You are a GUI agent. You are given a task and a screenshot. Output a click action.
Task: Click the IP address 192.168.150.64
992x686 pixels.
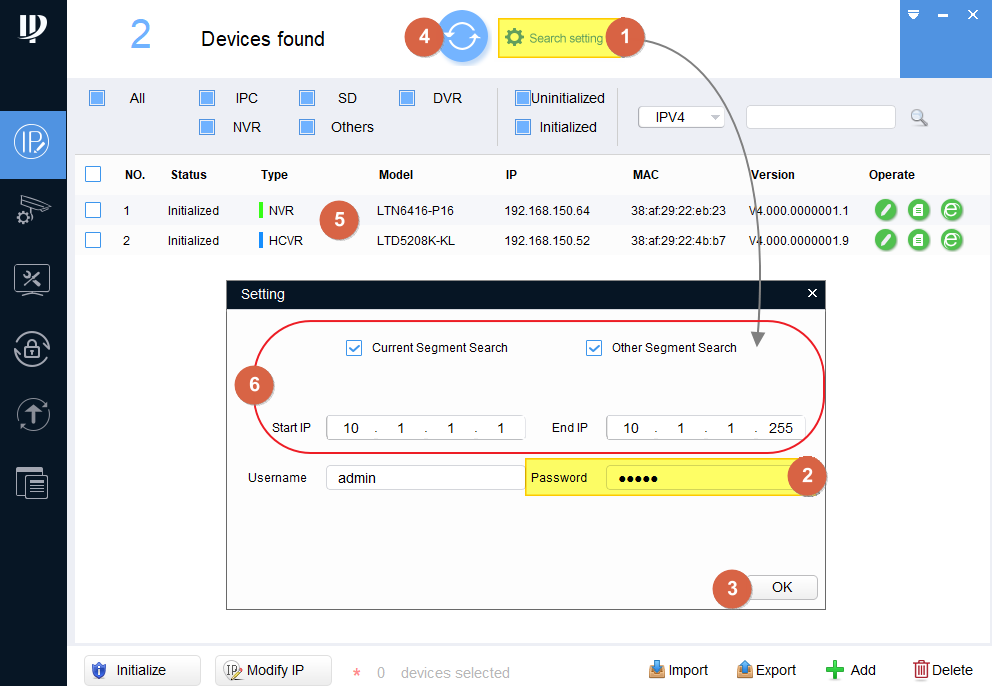click(x=547, y=211)
